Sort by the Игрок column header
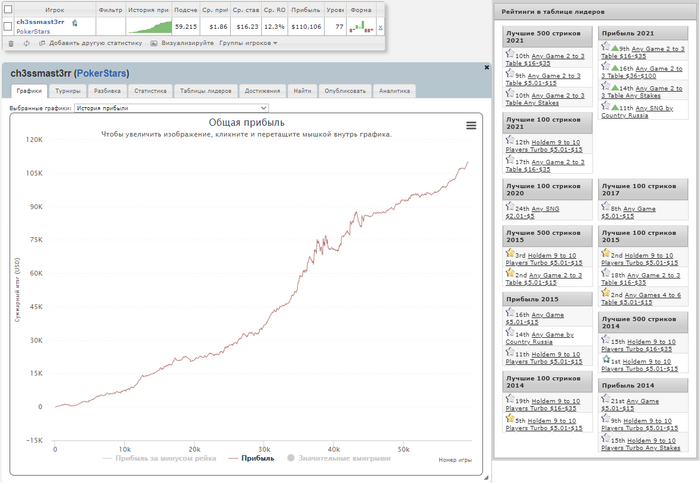The height and width of the screenshot is (484, 700). click(x=54, y=10)
